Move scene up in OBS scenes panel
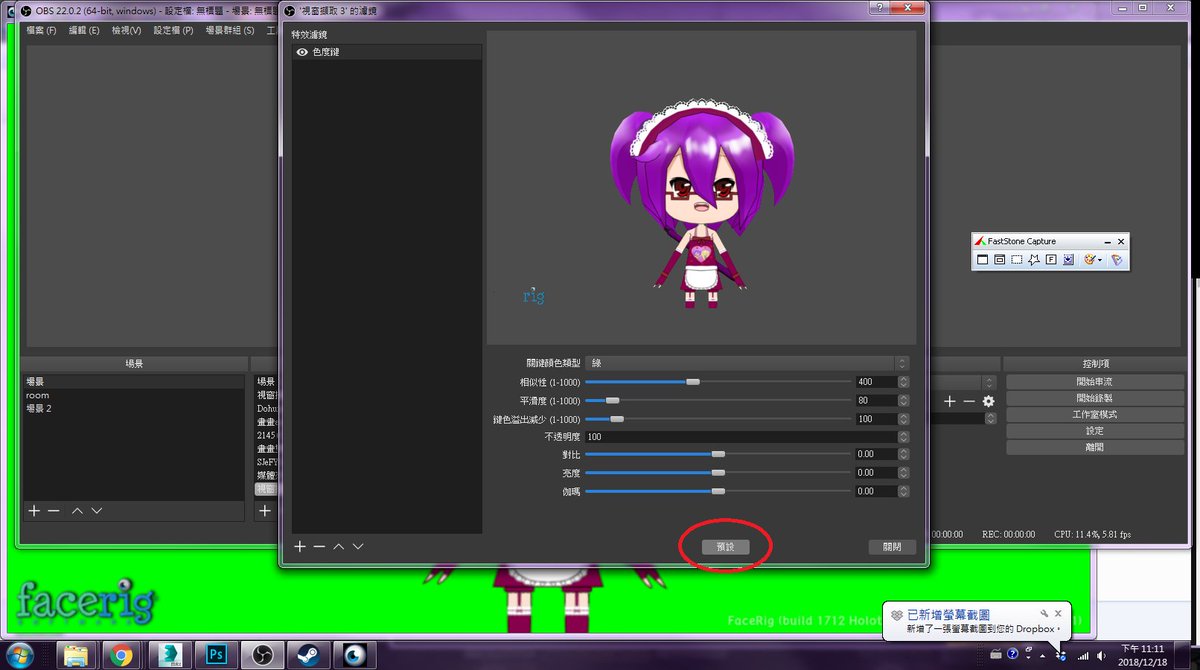This screenshot has width=1200, height=670. [x=77, y=511]
